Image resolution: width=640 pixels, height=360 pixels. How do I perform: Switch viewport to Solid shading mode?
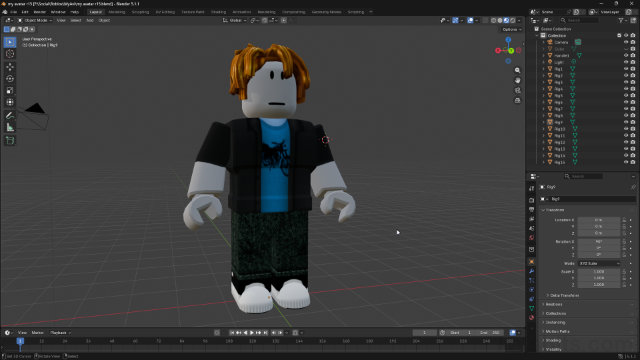(500, 20)
